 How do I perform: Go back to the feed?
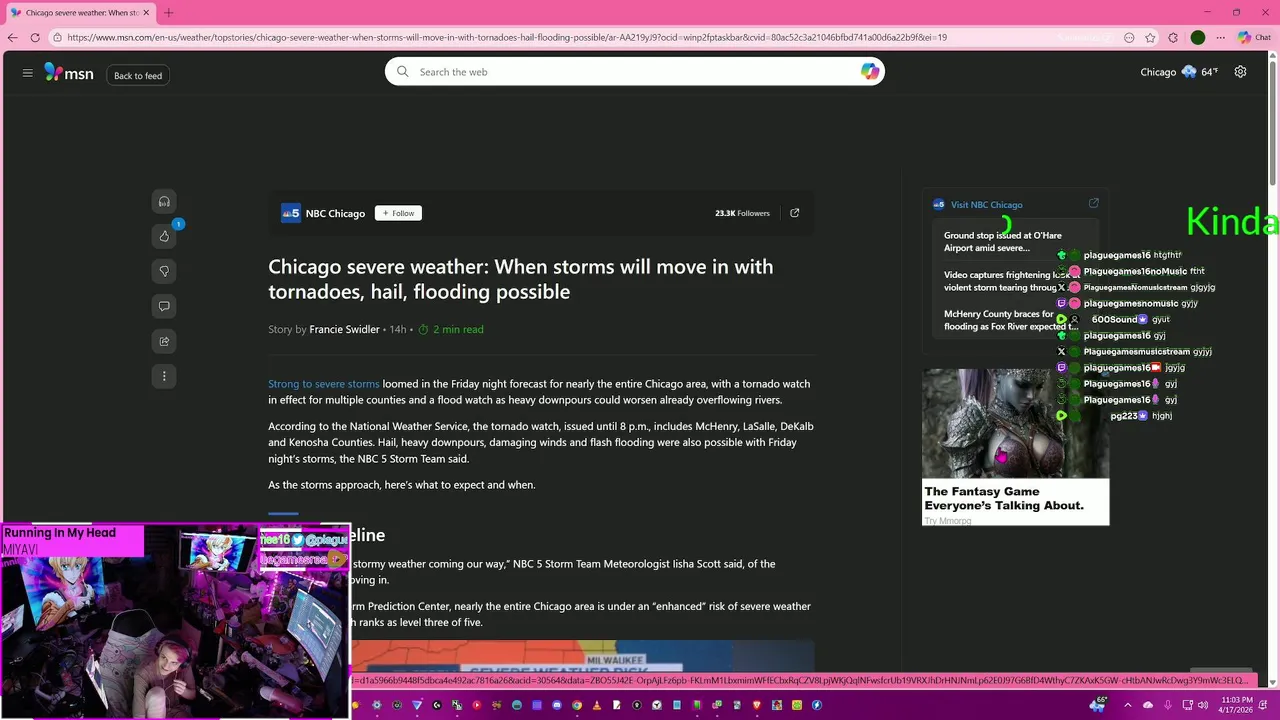(x=138, y=76)
